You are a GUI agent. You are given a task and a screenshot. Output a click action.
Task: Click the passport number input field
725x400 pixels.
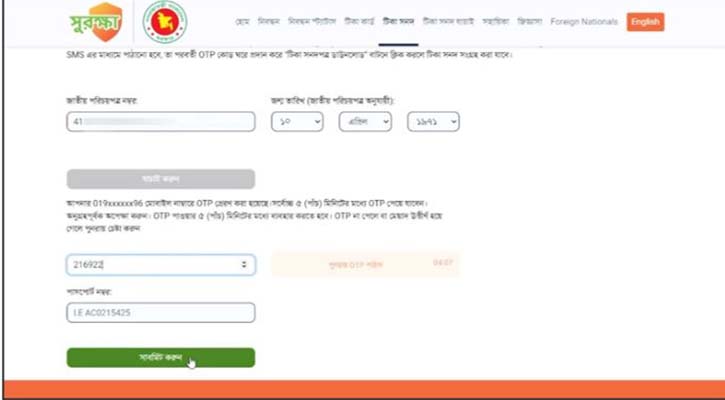[x=161, y=313]
